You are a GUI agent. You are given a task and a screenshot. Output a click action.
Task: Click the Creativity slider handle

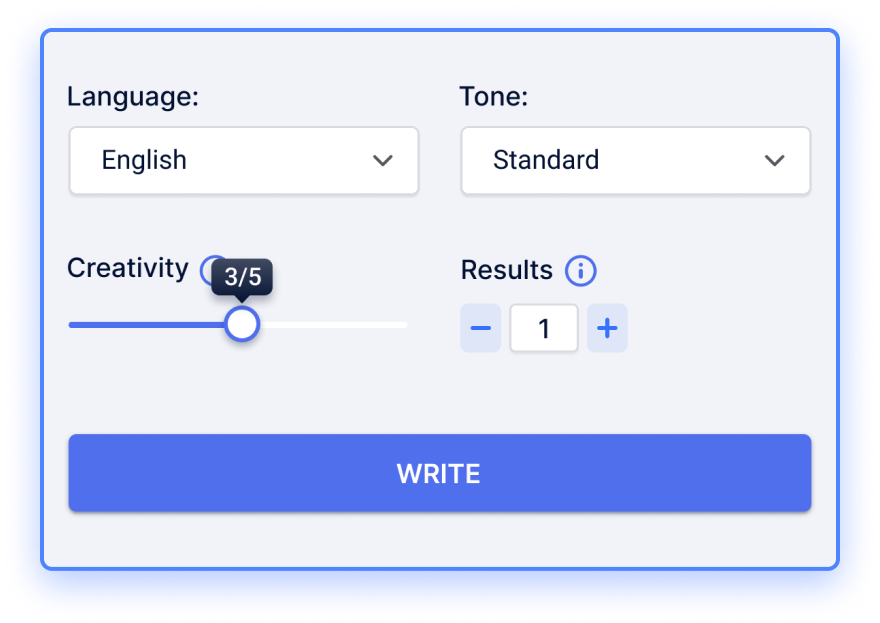pos(242,324)
